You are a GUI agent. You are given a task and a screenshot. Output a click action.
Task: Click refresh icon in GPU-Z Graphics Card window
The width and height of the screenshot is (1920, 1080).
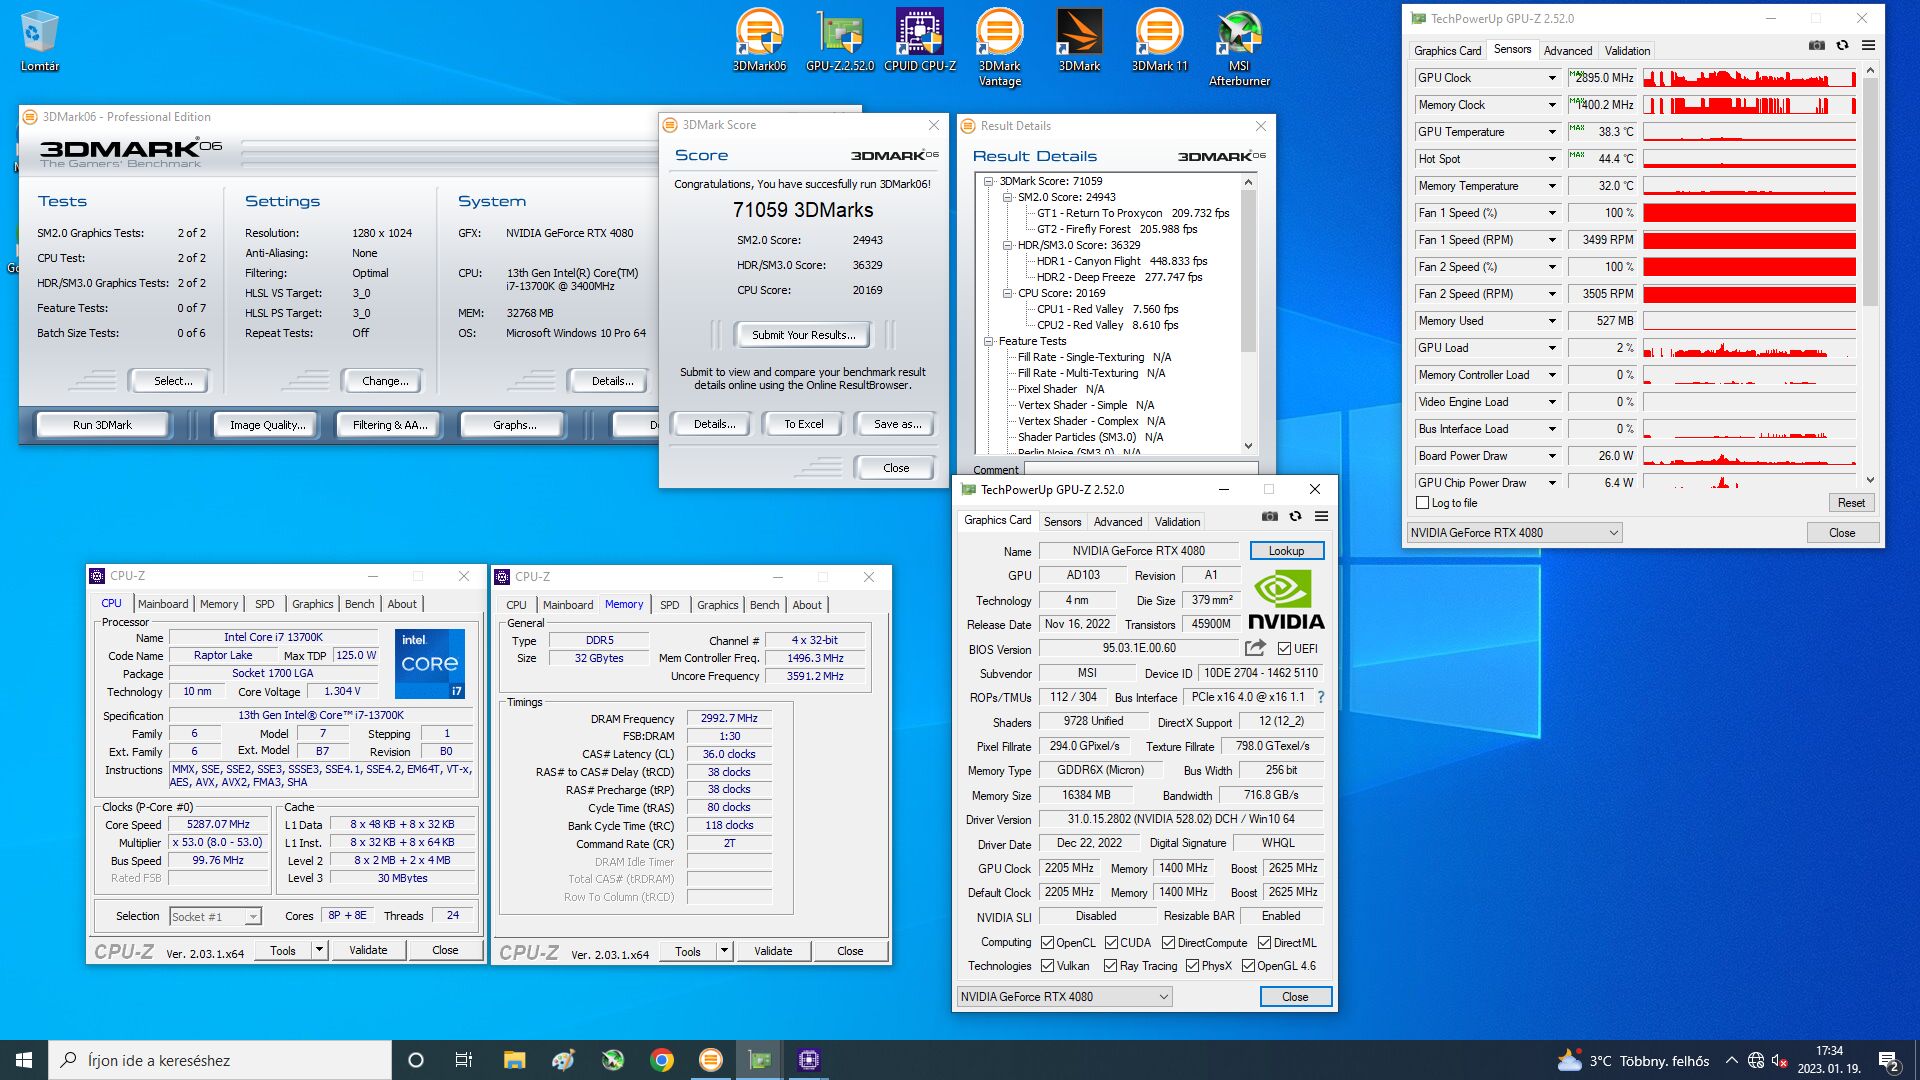click(1295, 517)
